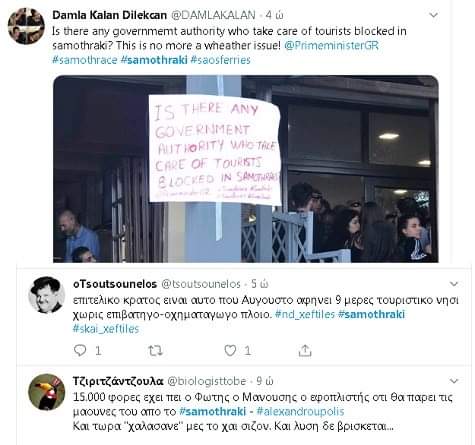Open oTsoutsounelos profile avatar
Image resolution: width=475 pixels, height=445 pixels.
pyautogui.click(x=46, y=295)
